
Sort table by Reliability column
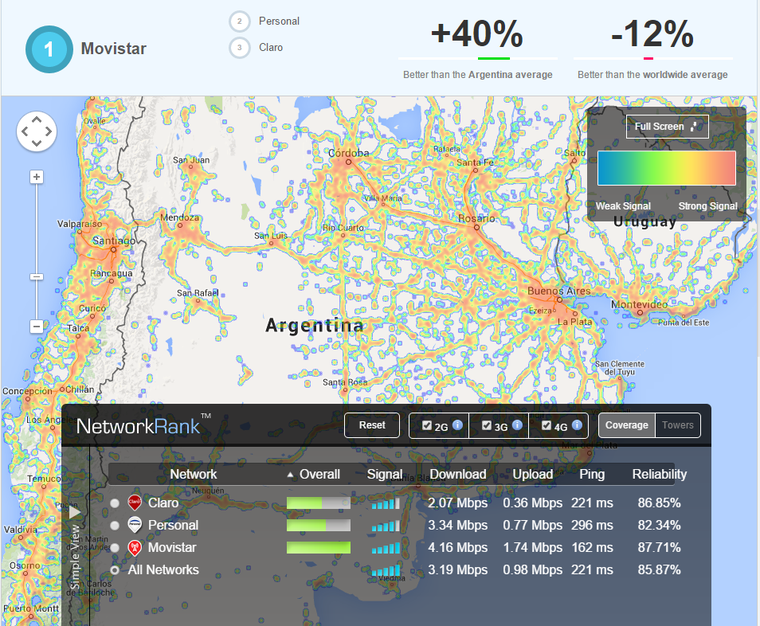coord(659,474)
